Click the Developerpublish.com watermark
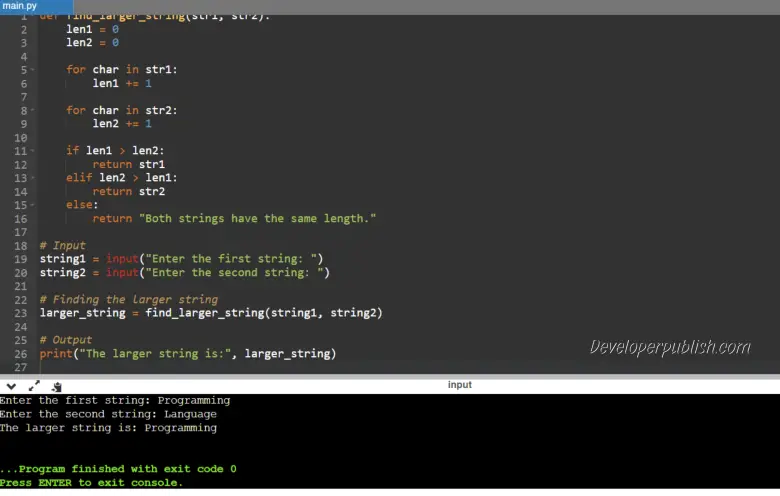Image resolution: width=780 pixels, height=496 pixels. [670, 348]
